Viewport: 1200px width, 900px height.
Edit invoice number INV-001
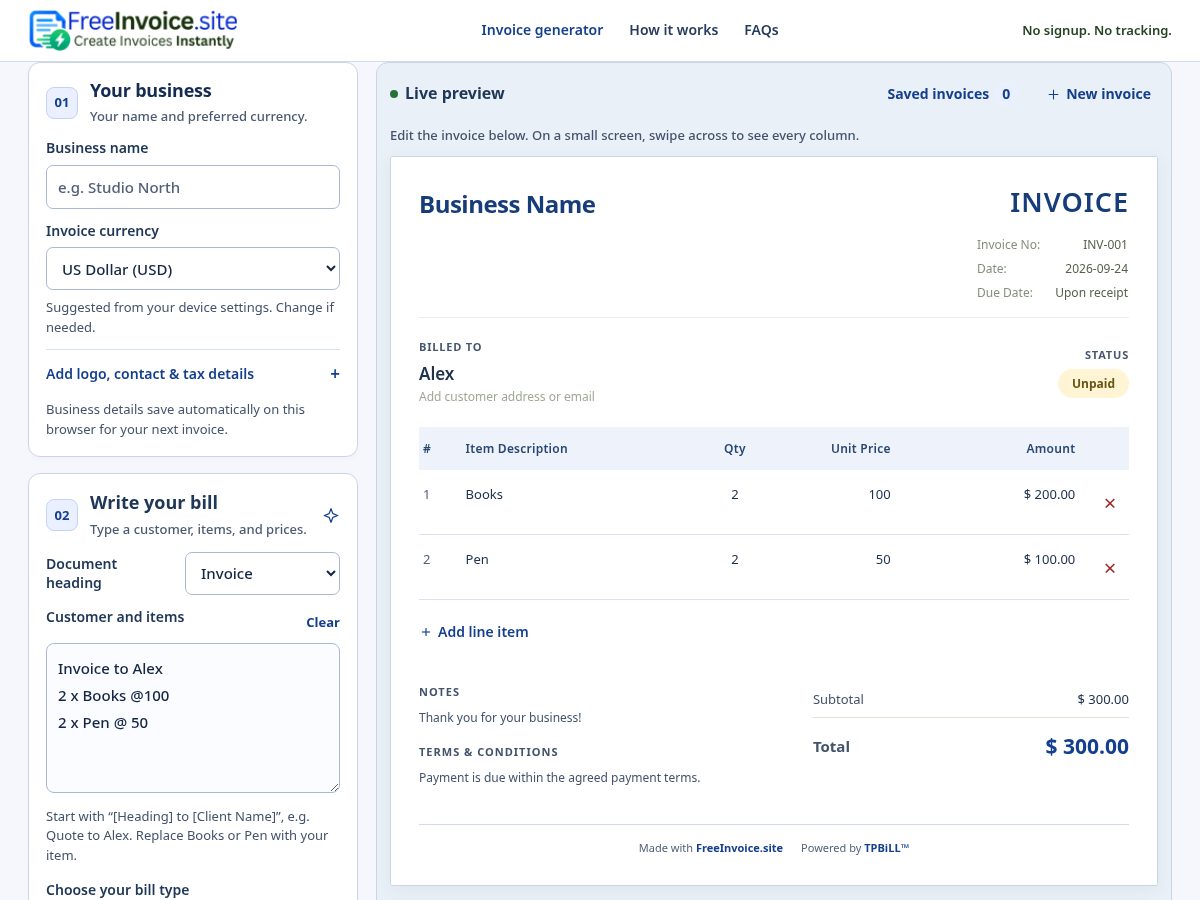[1105, 245]
